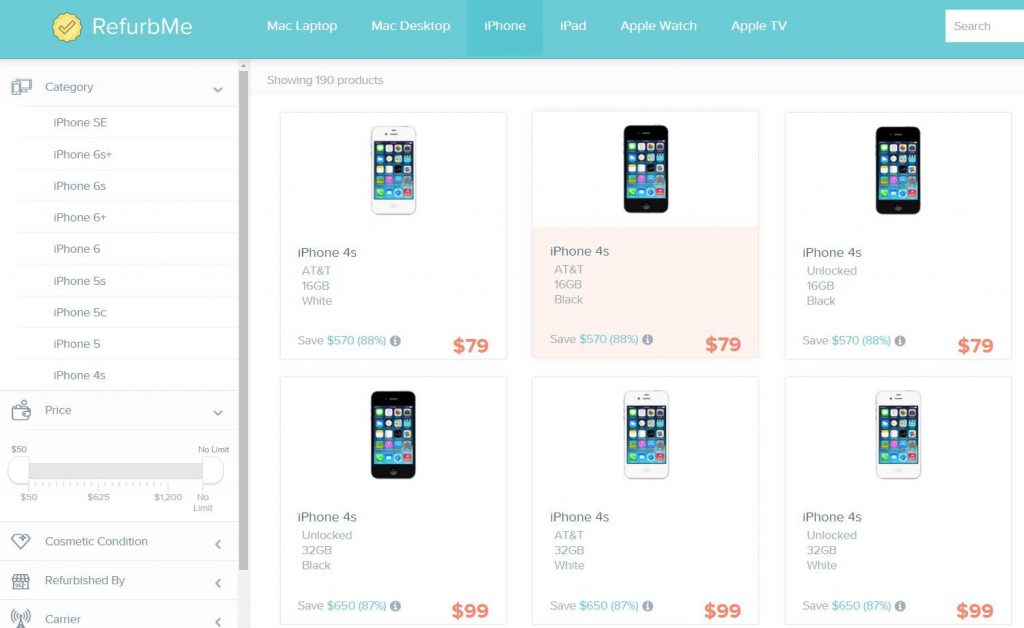Click the Refurbished By store icon
This screenshot has width=1024, height=628.
click(x=21, y=581)
